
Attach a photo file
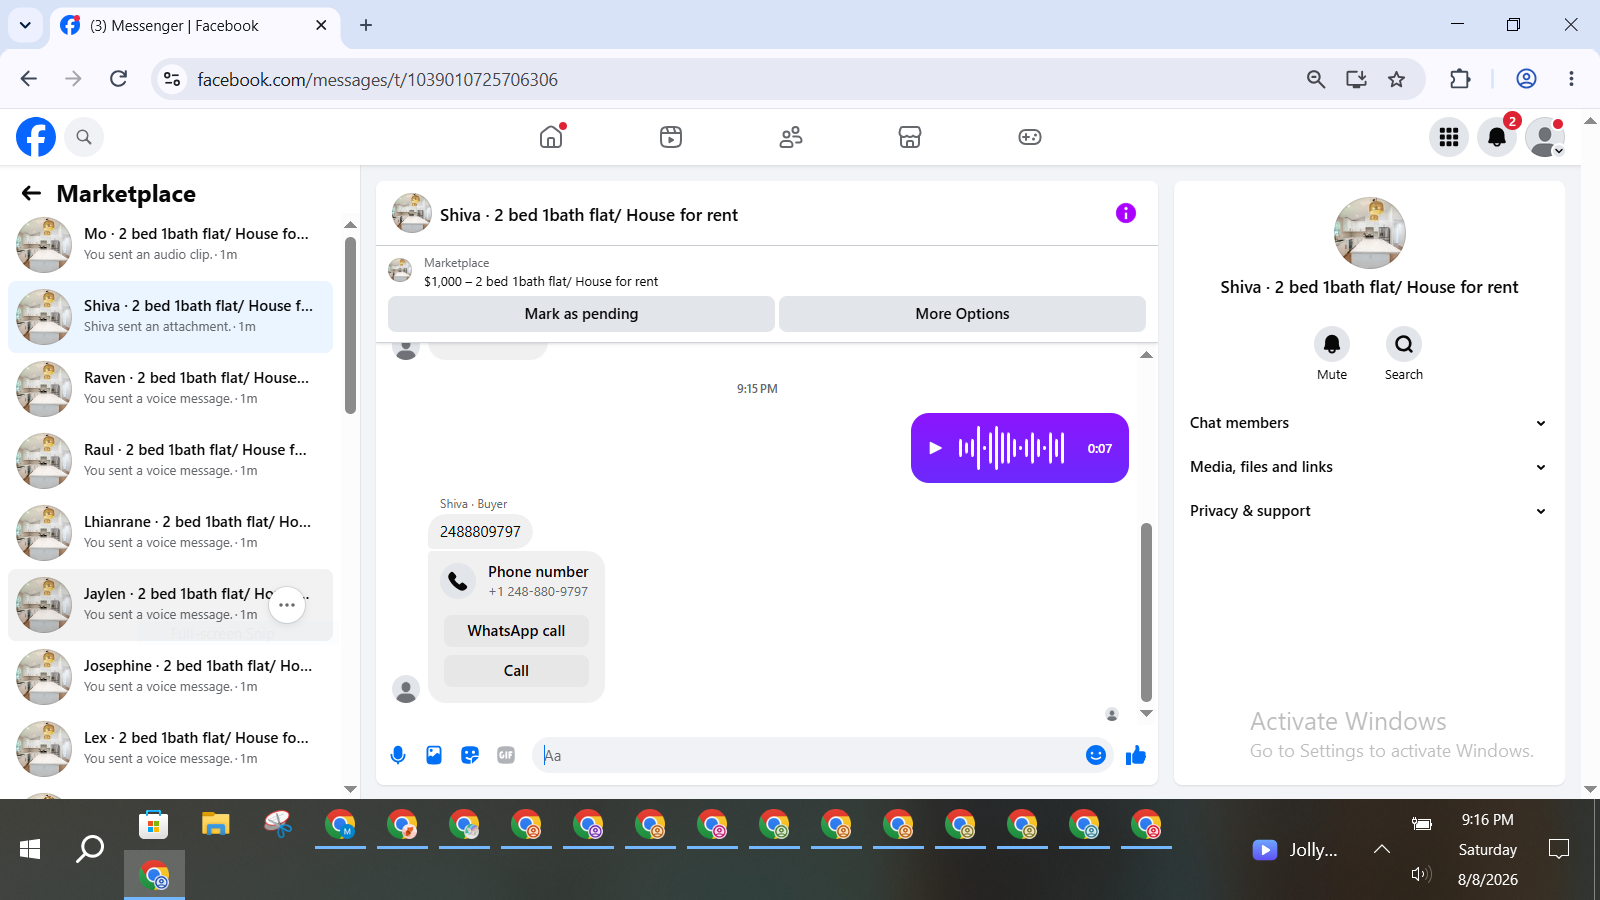pos(434,755)
